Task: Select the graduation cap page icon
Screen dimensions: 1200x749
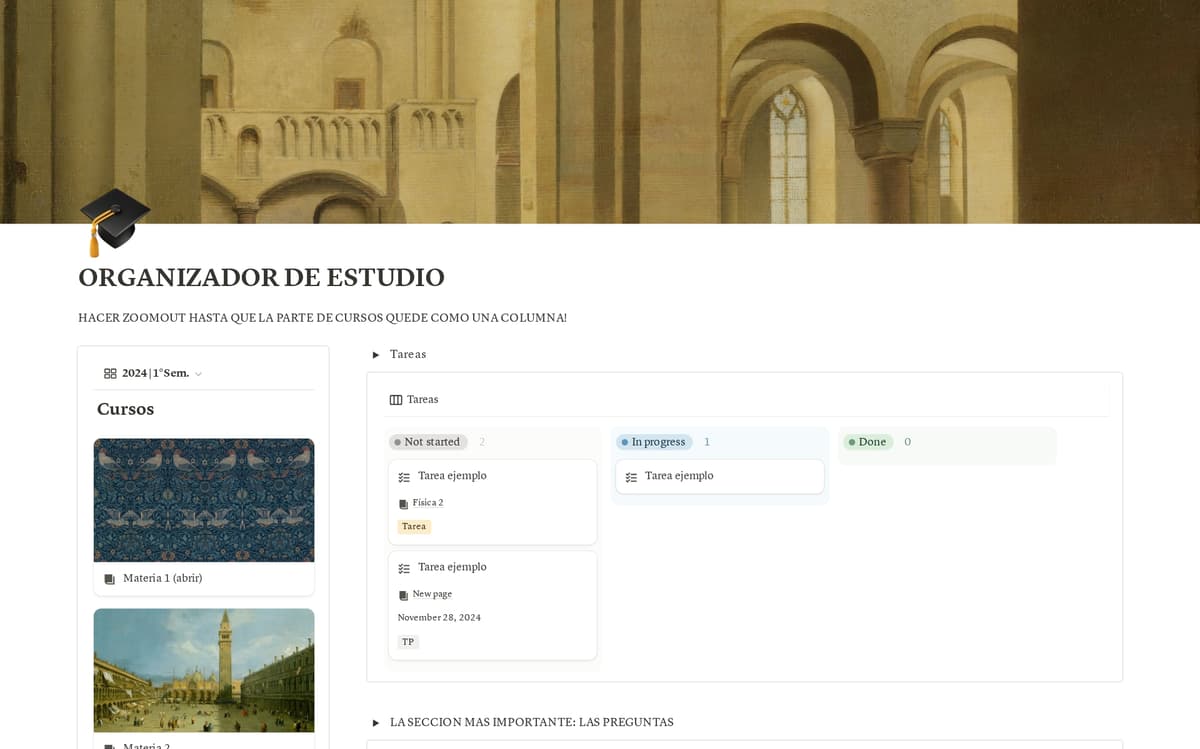Action: 113,220
